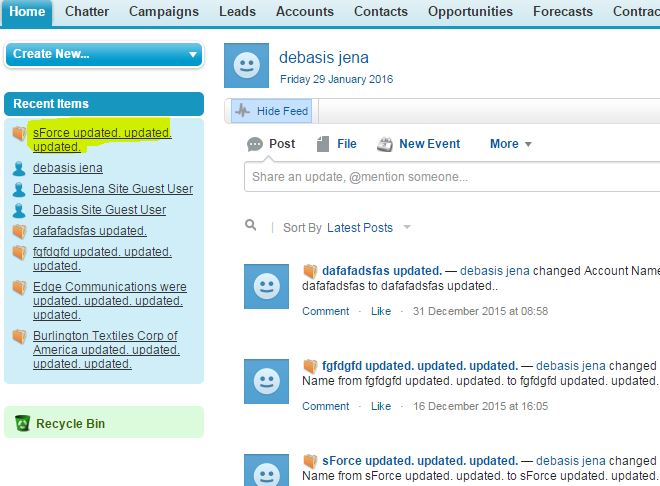This screenshot has width=660, height=486.
Task: Open the debasis jena profile heading
Action: [324, 58]
